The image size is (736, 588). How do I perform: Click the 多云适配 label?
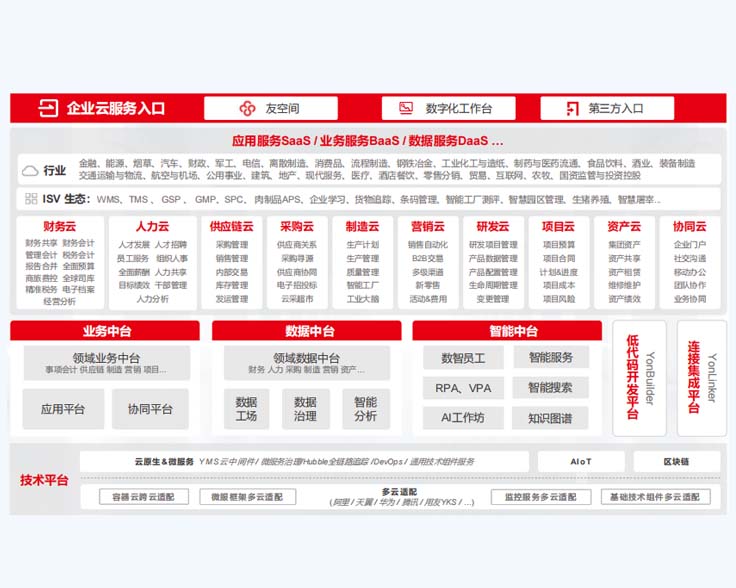click(399, 491)
